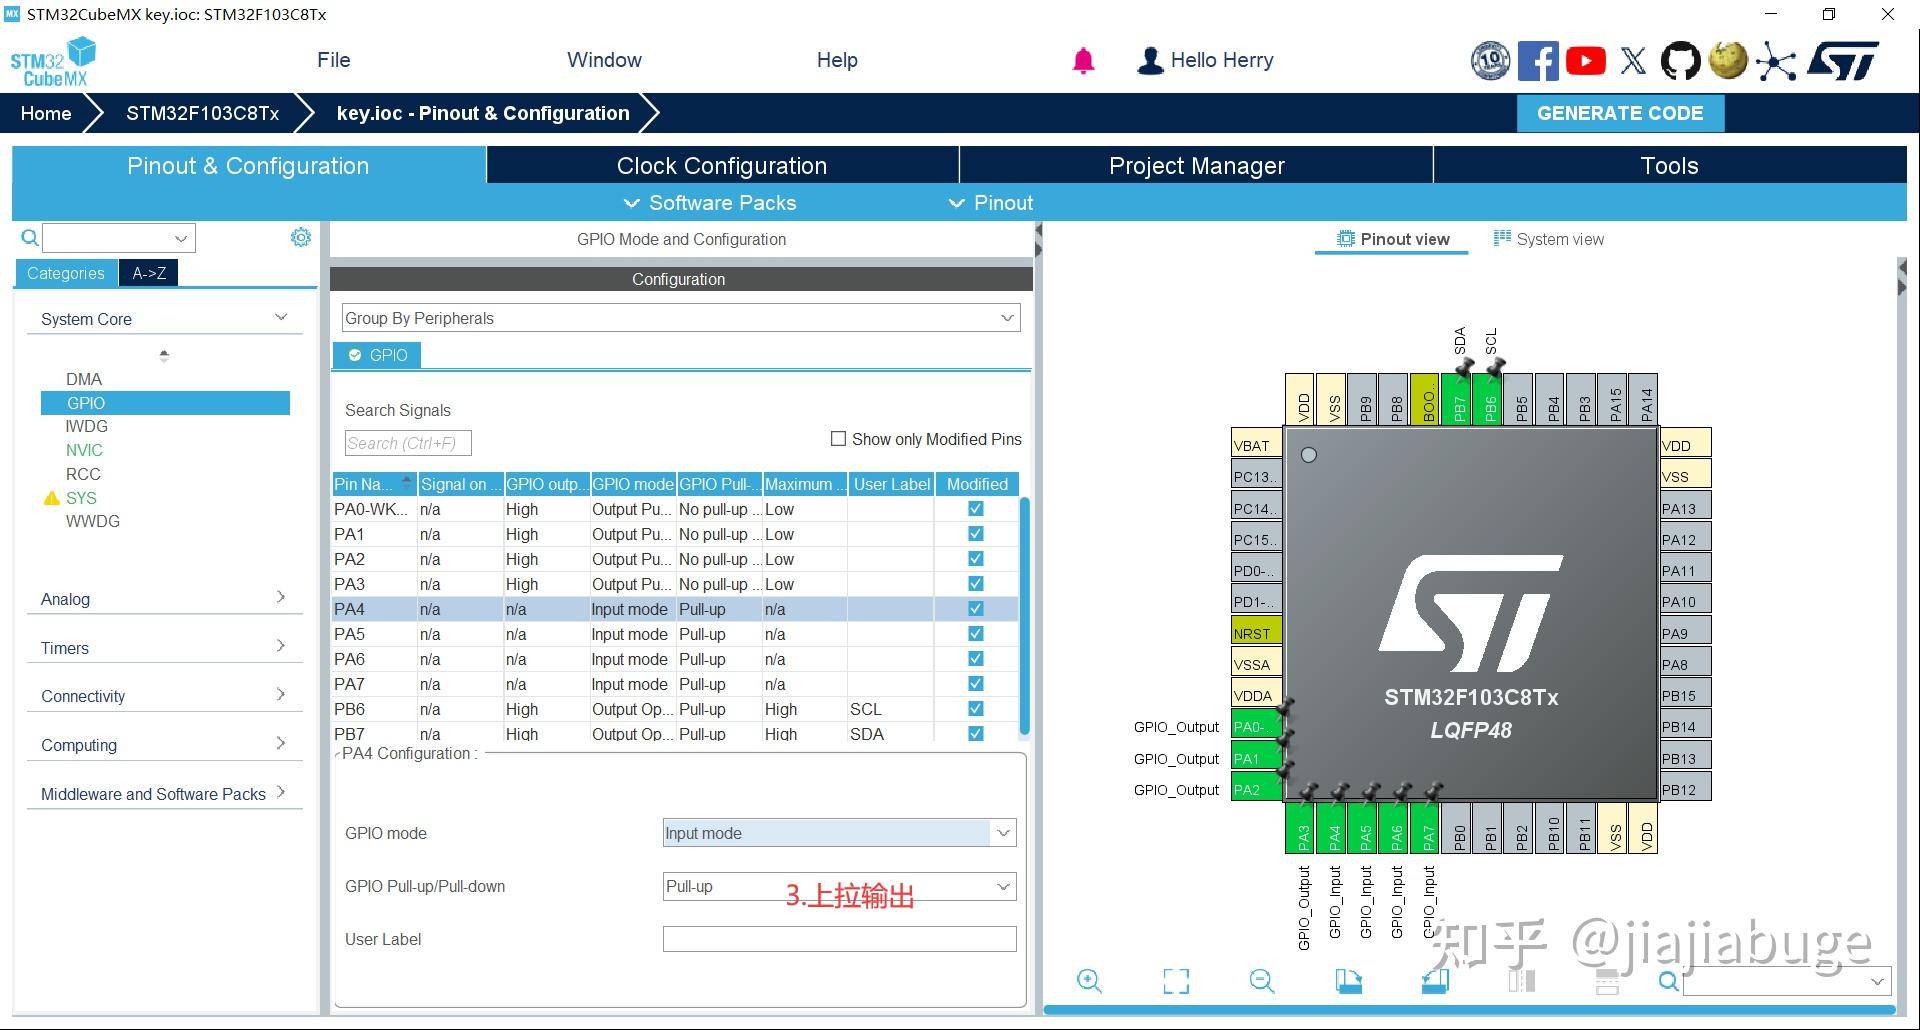This screenshot has width=1920, height=1030.
Task: Open the X (Twitter) link icon
Action: coord(1633,61)
